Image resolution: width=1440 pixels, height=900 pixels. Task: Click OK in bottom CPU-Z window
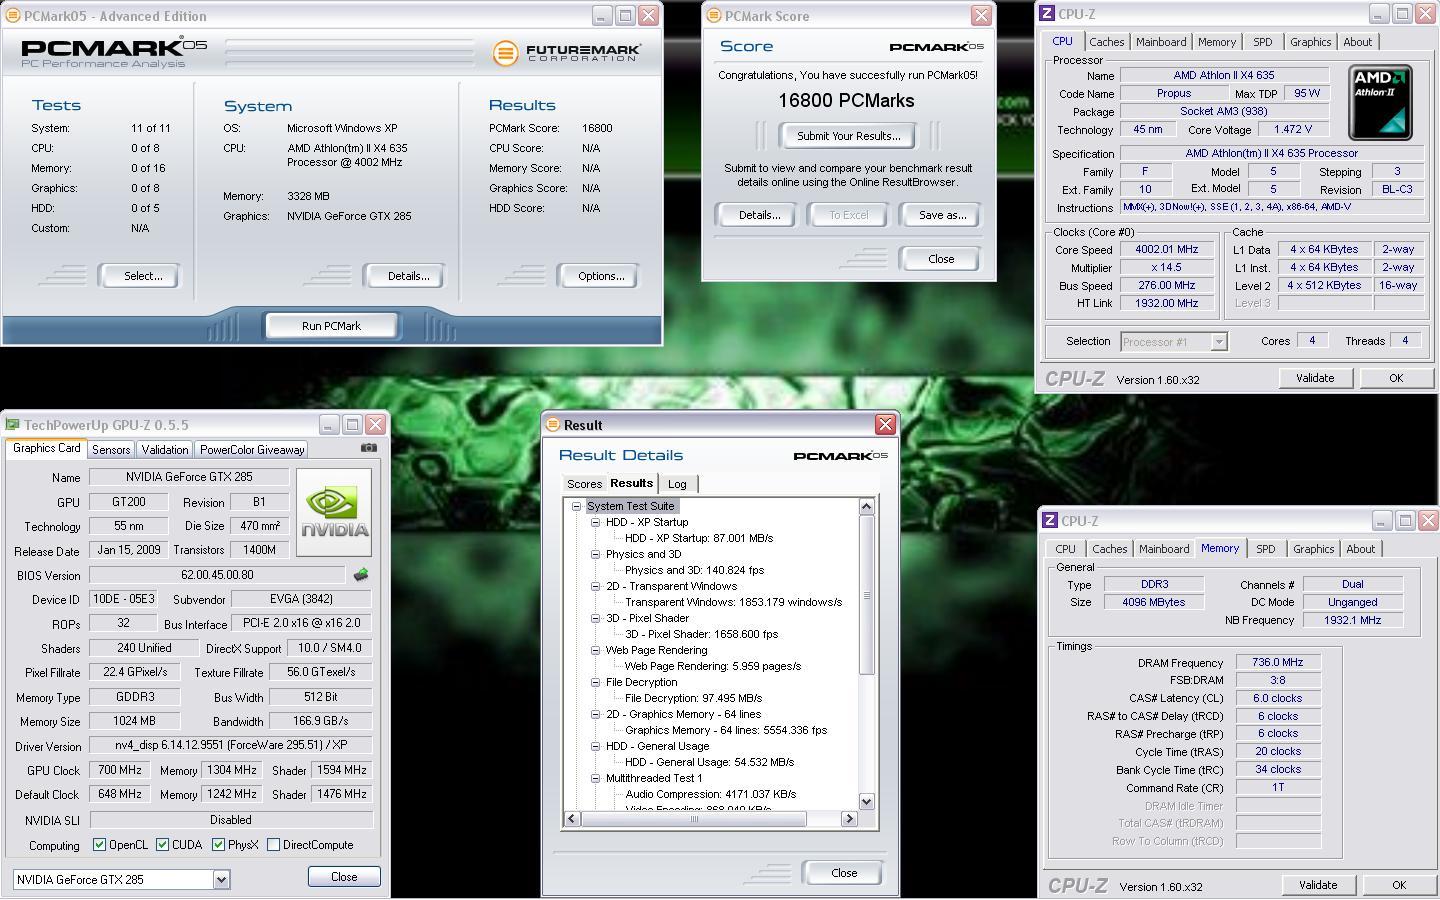[x=1398, y=885]
